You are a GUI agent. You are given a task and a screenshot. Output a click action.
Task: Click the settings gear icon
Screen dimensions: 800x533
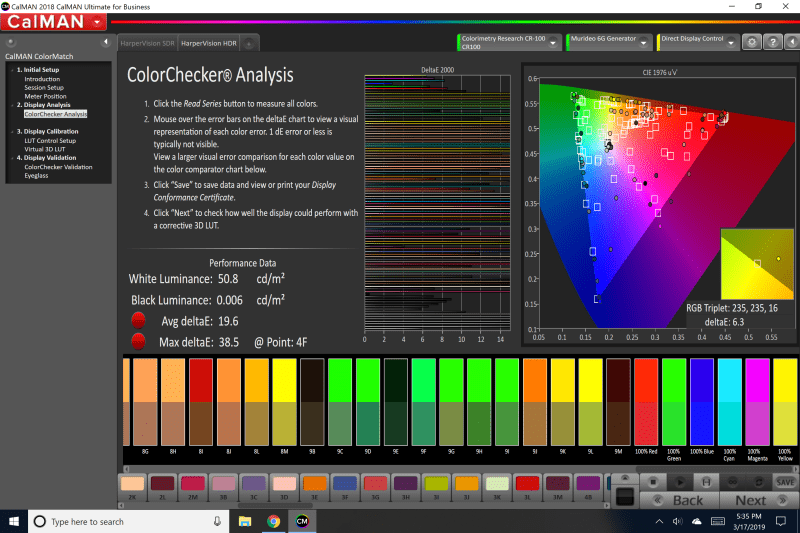[750, 43]
